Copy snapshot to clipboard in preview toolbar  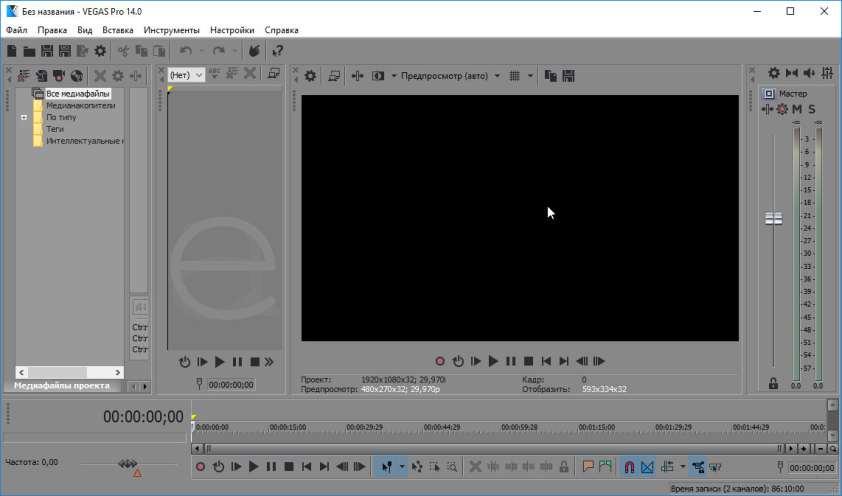point(550,76)
